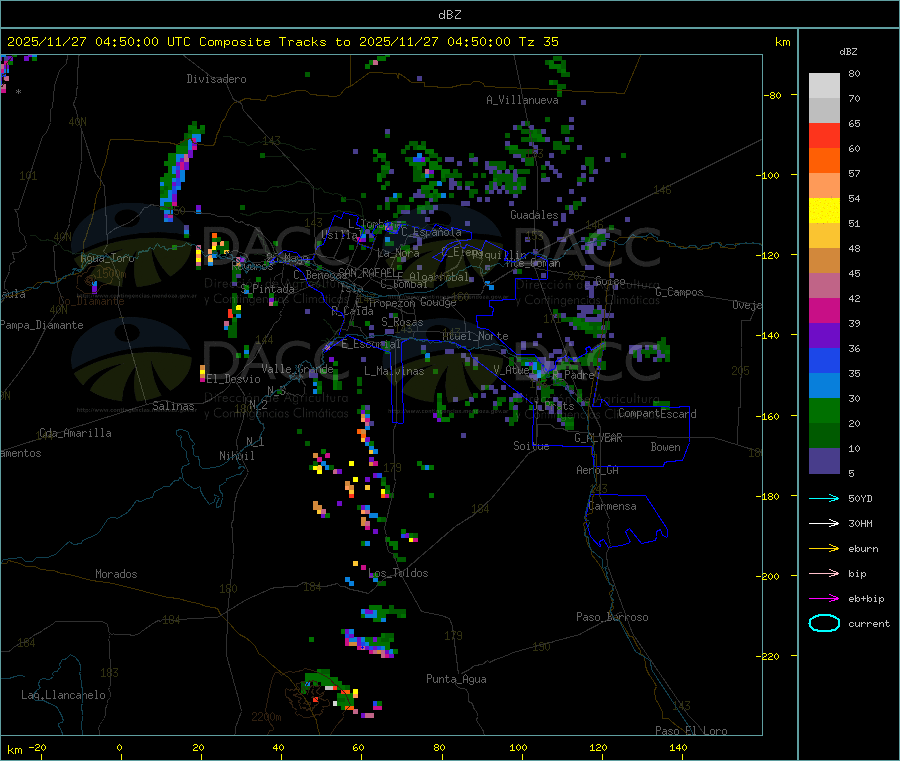Click the Paso_Burroso location label

click(x=612, y=617)
